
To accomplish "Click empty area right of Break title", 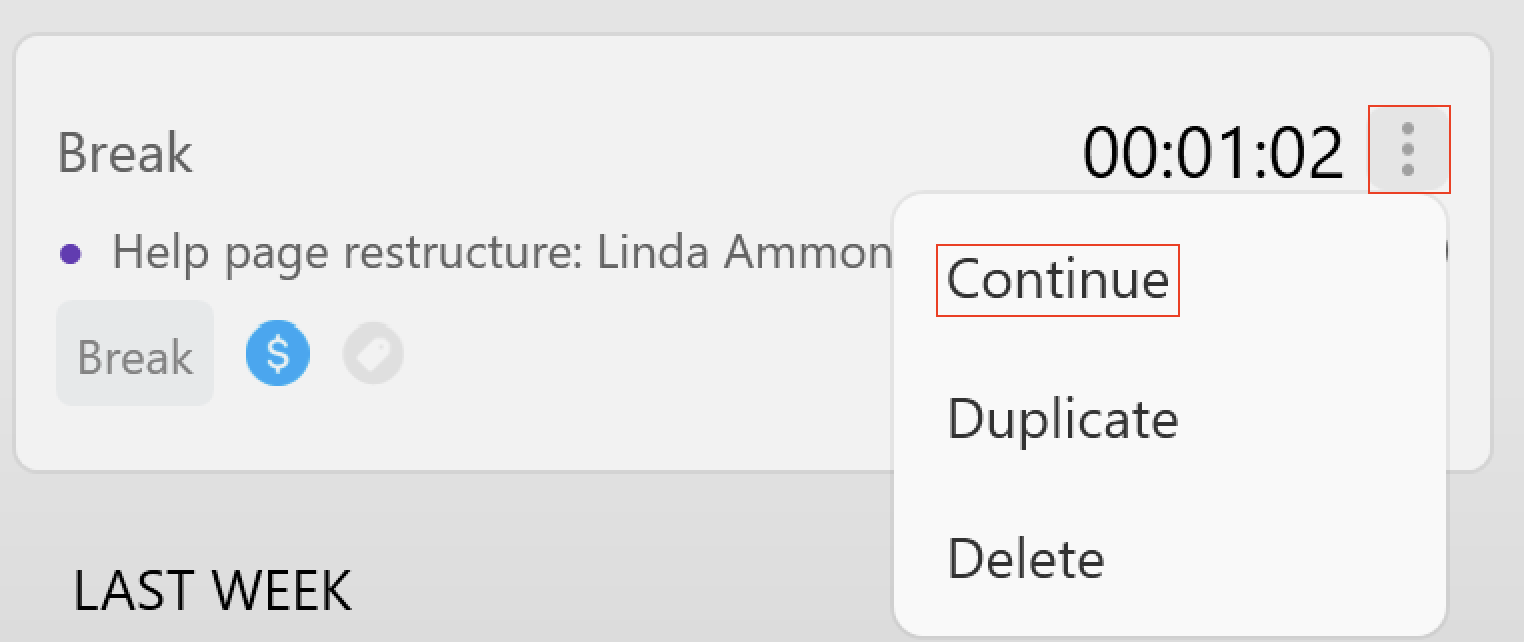I will coord(630,153).
